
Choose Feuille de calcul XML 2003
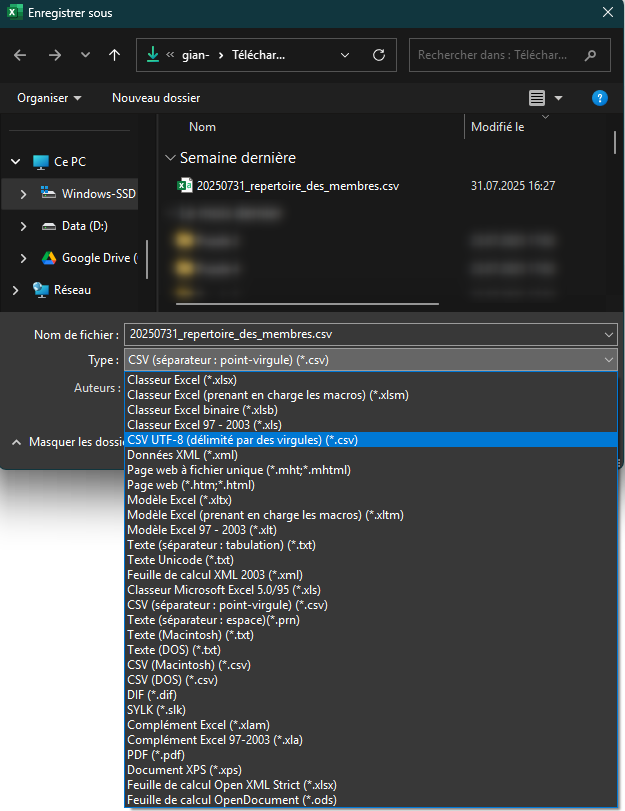[370, 575]
